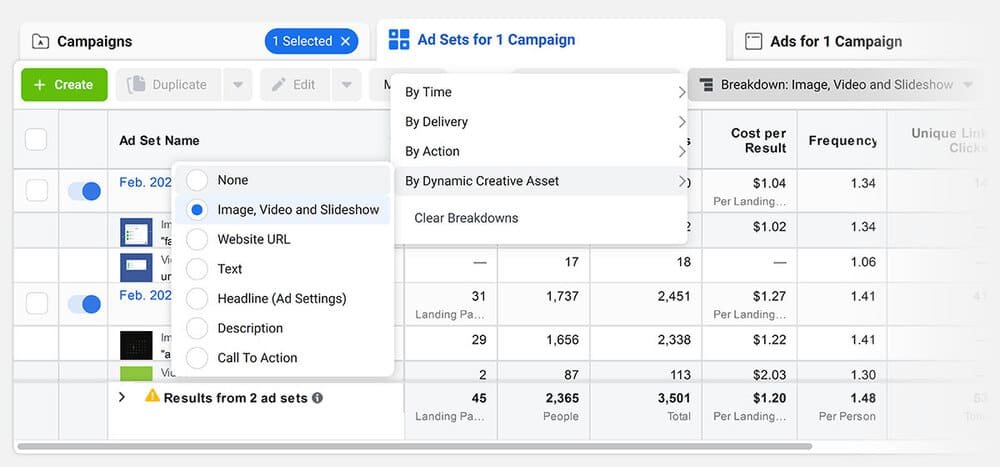The height and width of the screenshot is (467, 1000).
Task: Select the Text radio option
Action: click(x=197, y=269)
